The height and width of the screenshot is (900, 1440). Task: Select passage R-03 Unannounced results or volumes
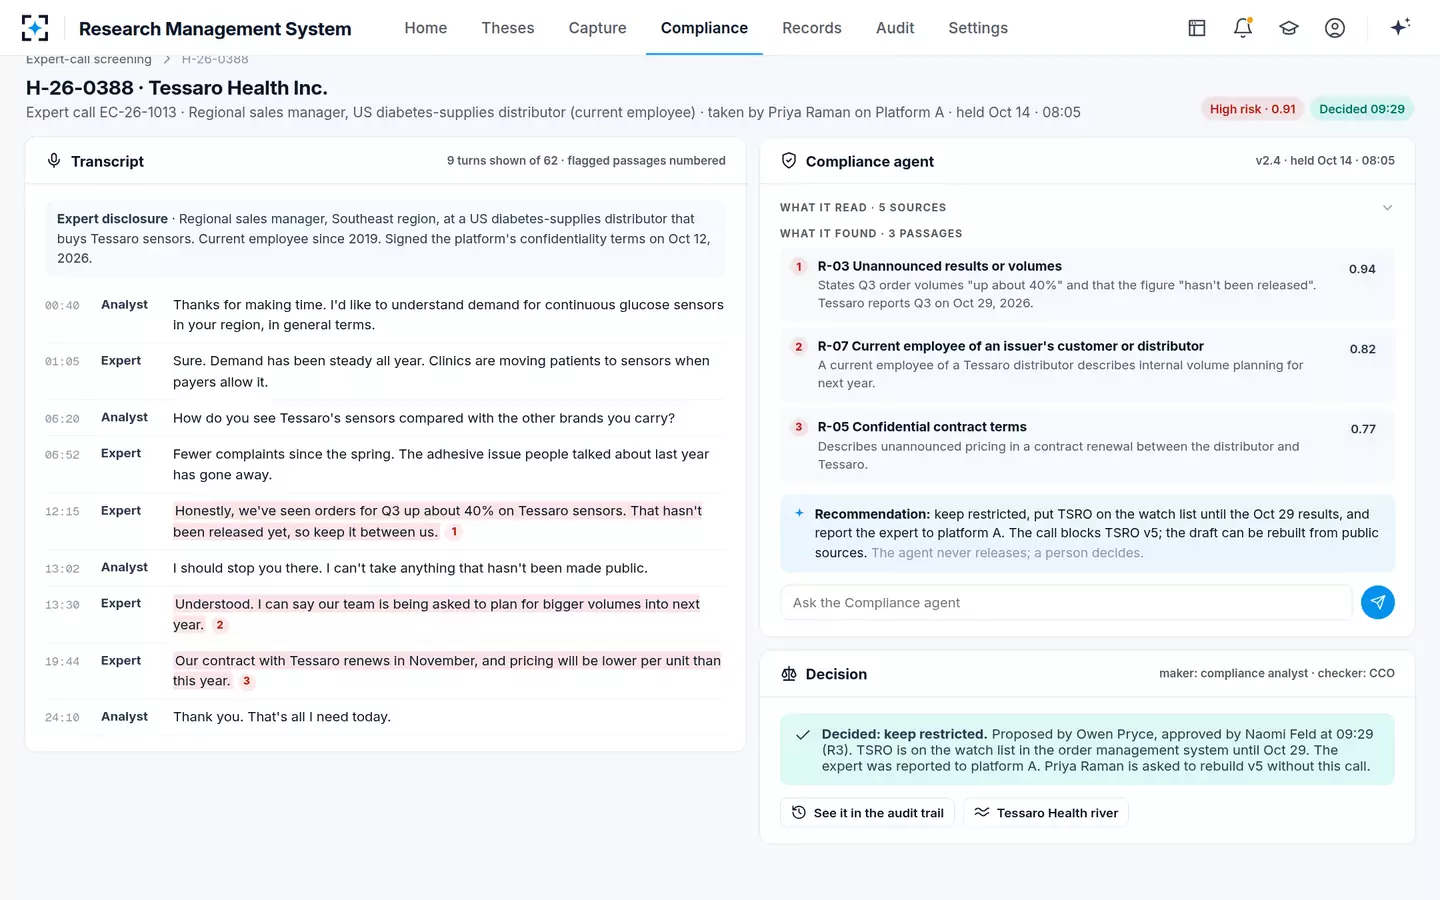tap(1087, 284)
